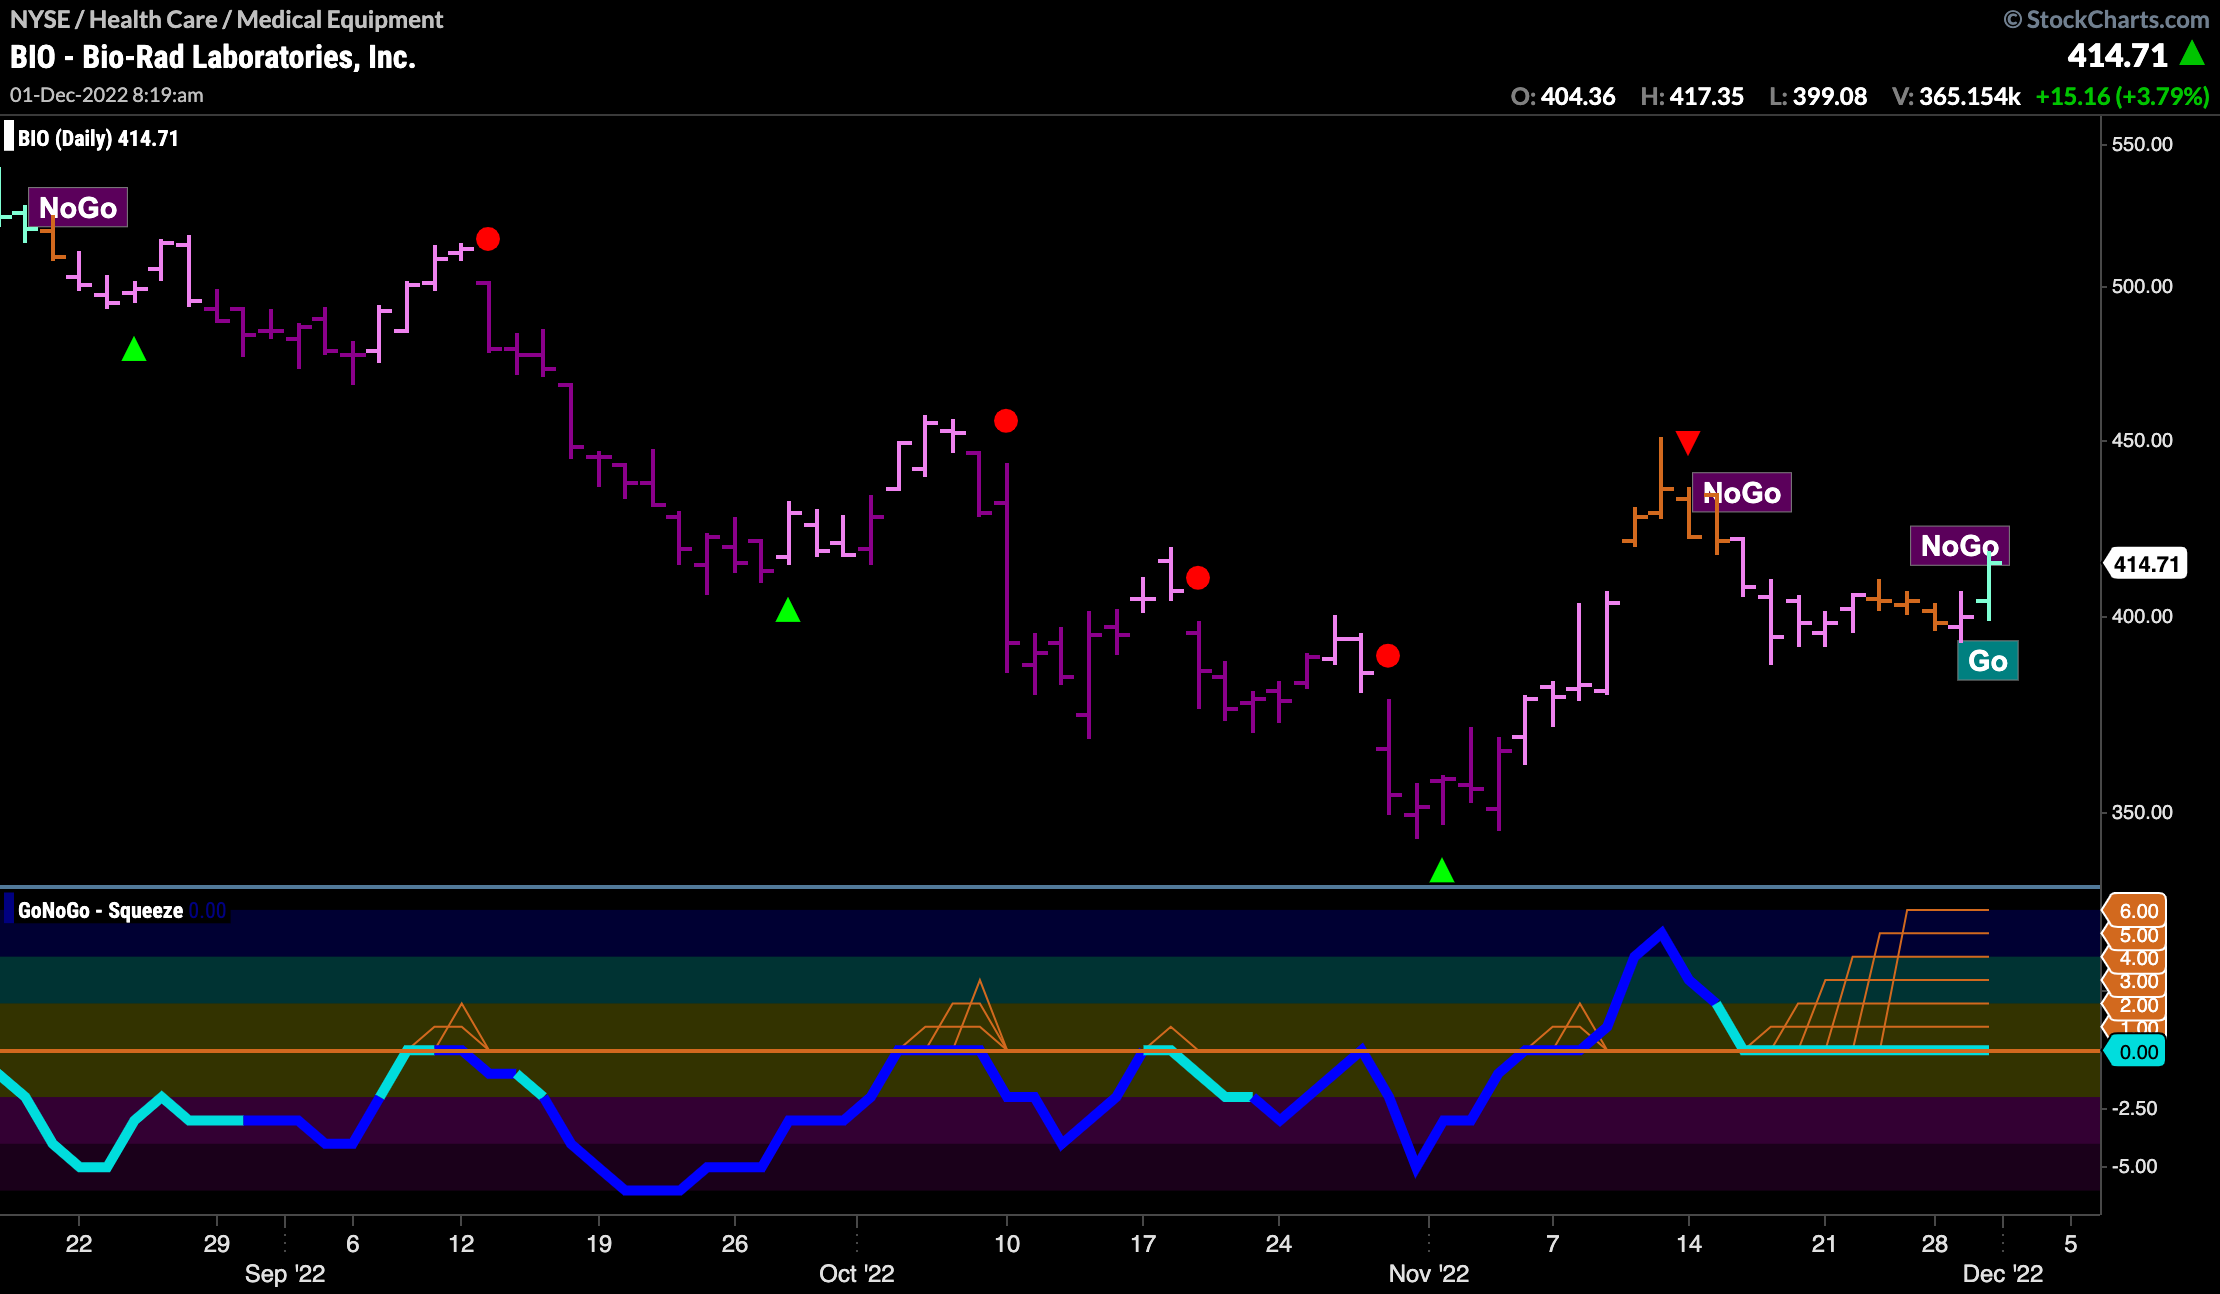Click the -5.00 squeeze axis label
The image size is (2220, 1294).
2134,1166
